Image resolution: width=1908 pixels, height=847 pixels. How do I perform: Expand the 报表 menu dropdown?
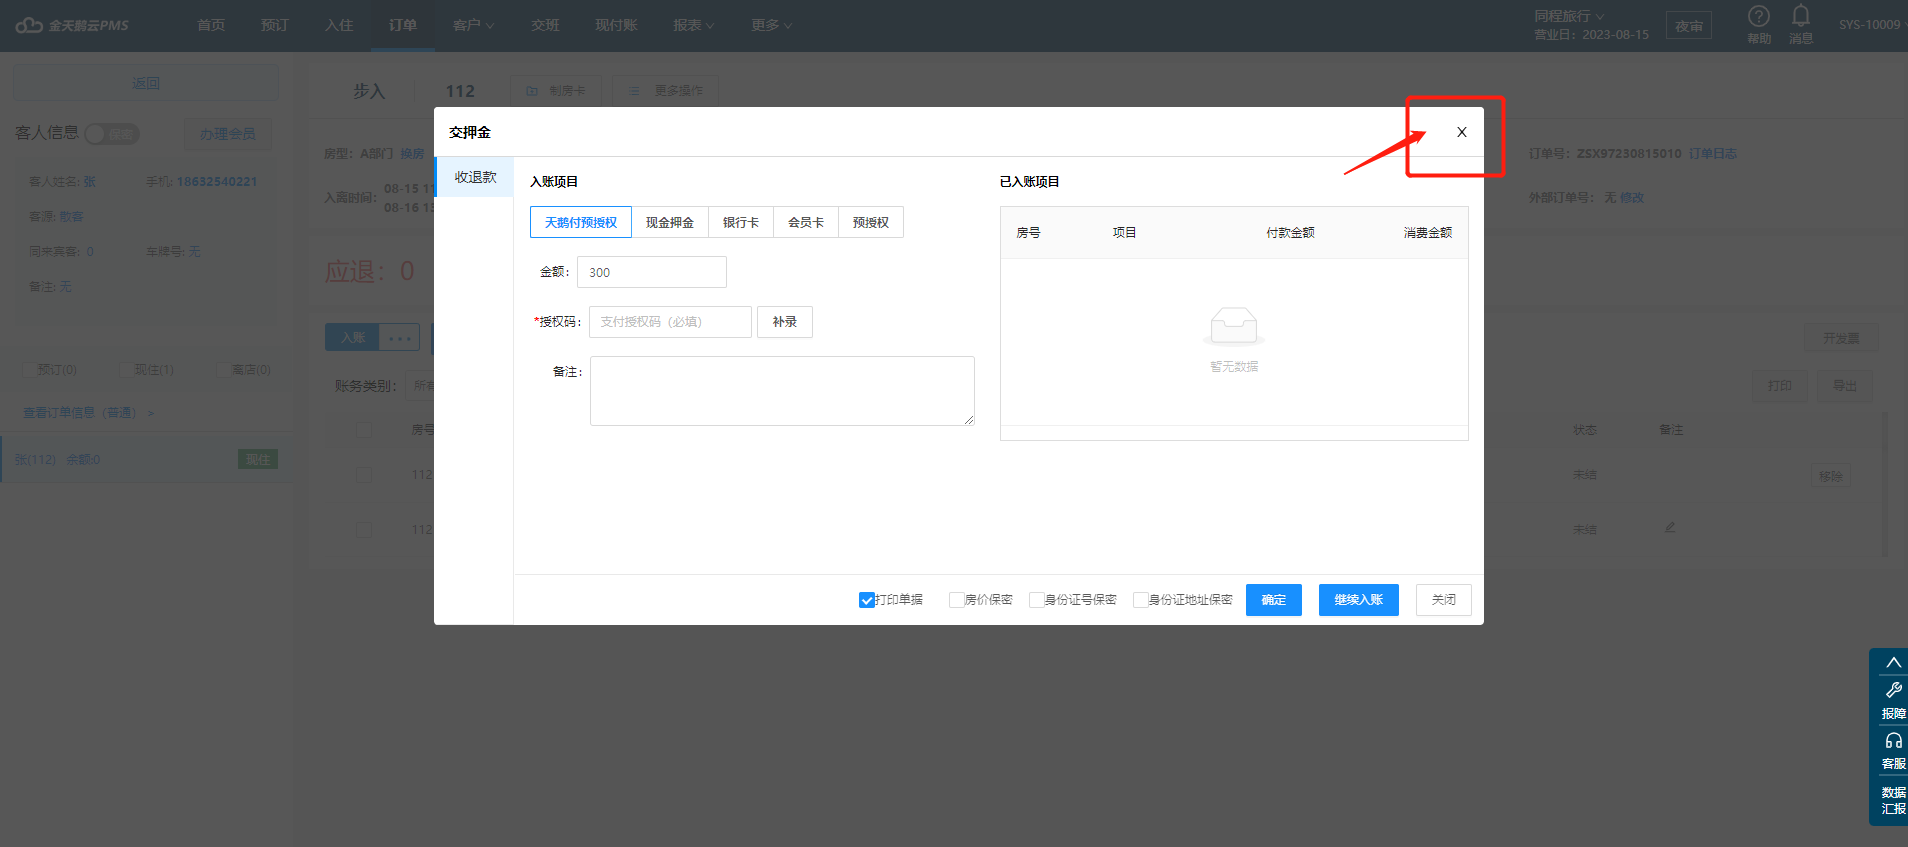coord(694,25)
